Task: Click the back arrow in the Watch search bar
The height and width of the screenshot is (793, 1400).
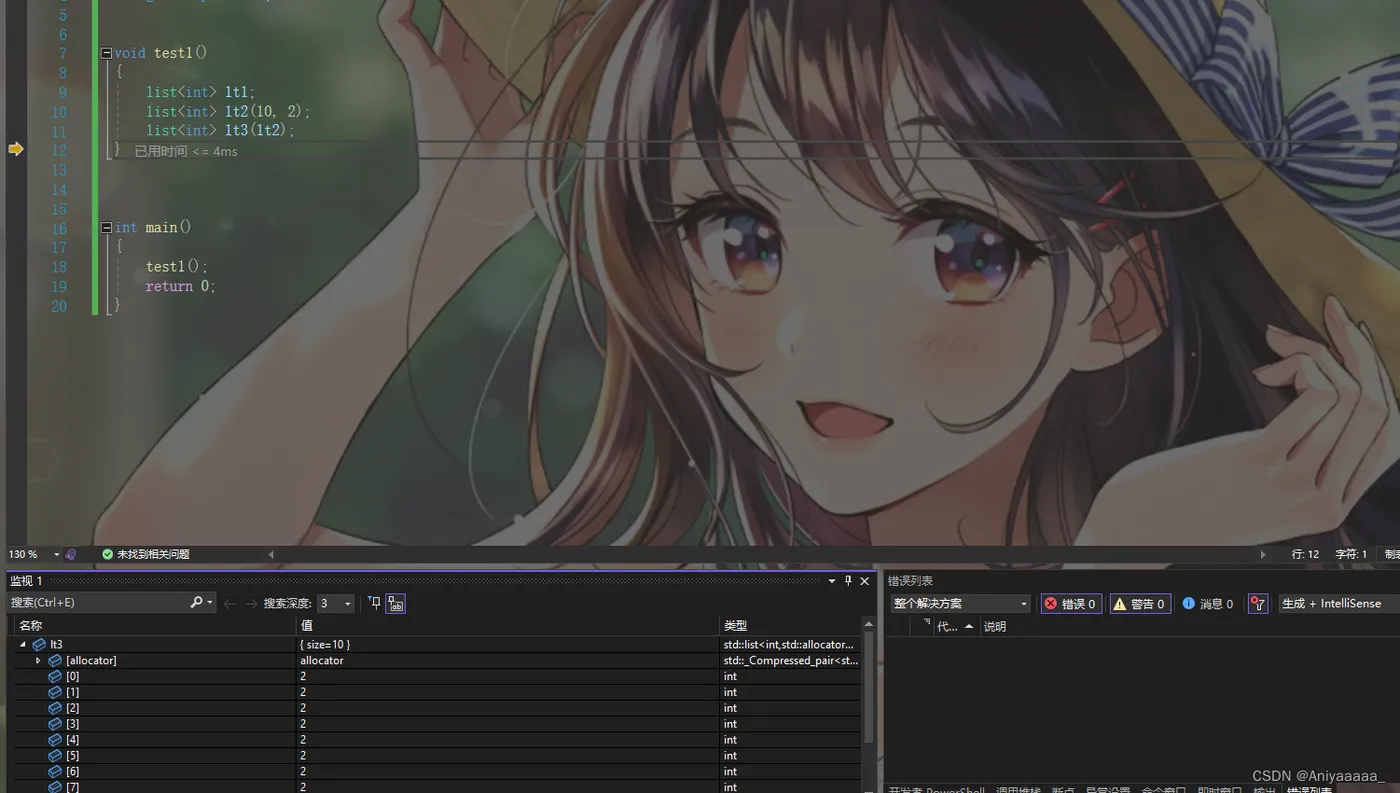Action: [x=230, y=603]
